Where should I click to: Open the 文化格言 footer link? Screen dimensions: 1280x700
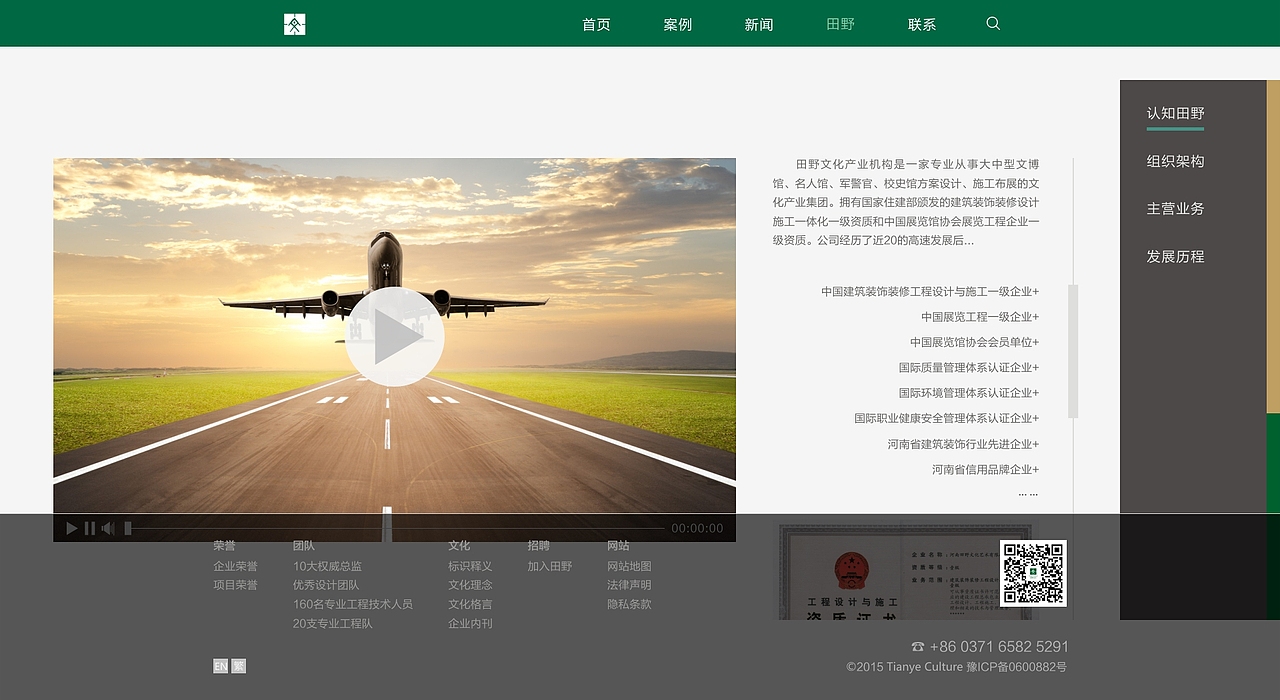coord(470,604)
